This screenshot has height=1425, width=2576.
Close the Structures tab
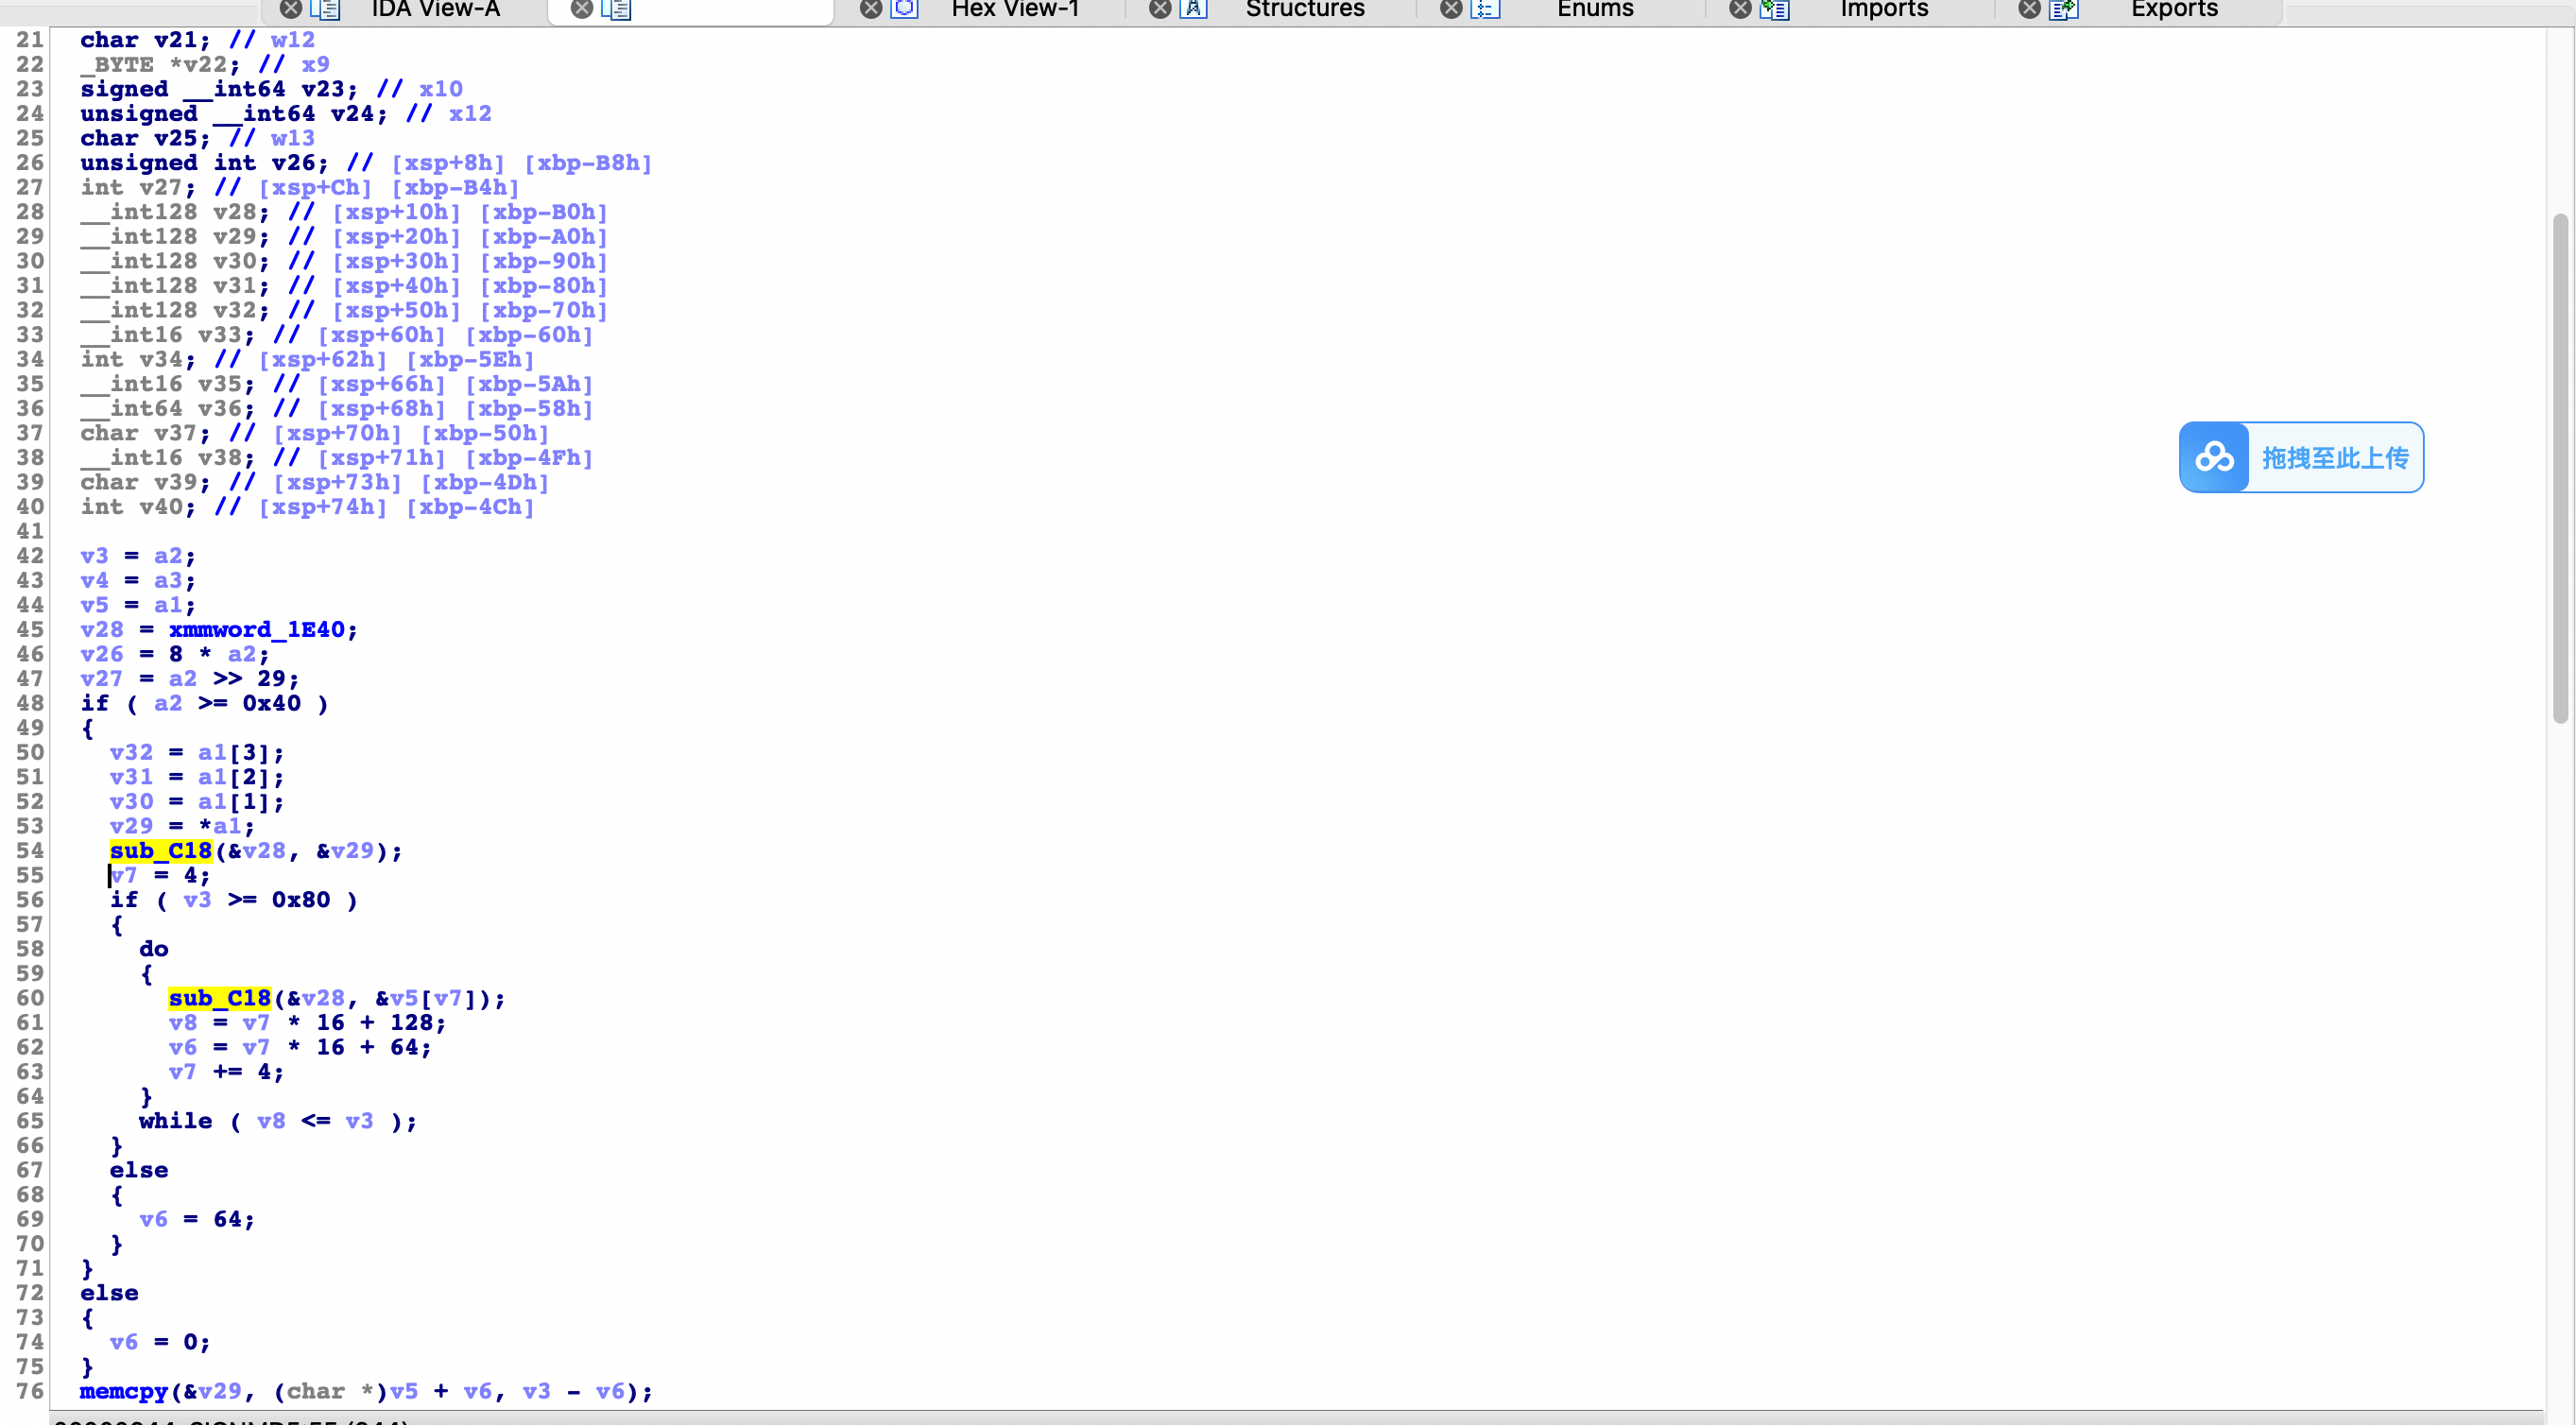pos(1160,9)
